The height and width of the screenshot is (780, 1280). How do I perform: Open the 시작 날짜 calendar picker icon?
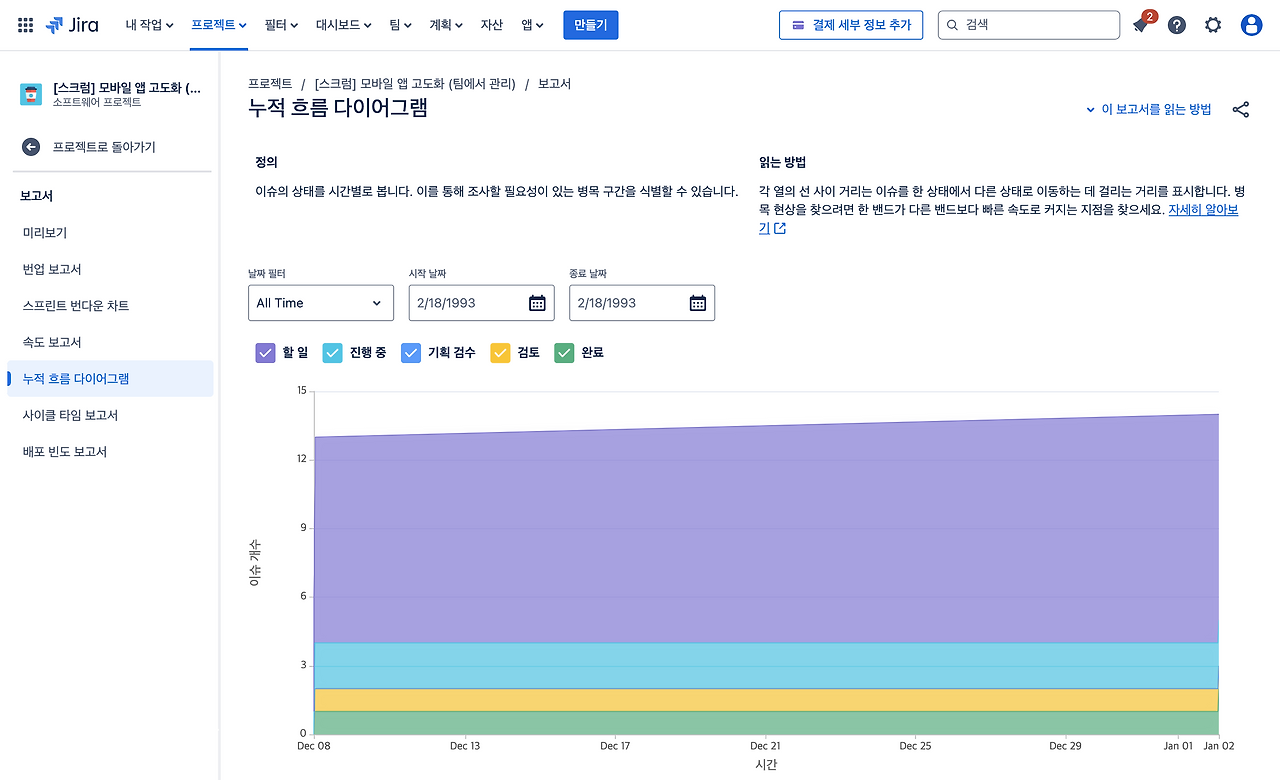tap(537, 302)
